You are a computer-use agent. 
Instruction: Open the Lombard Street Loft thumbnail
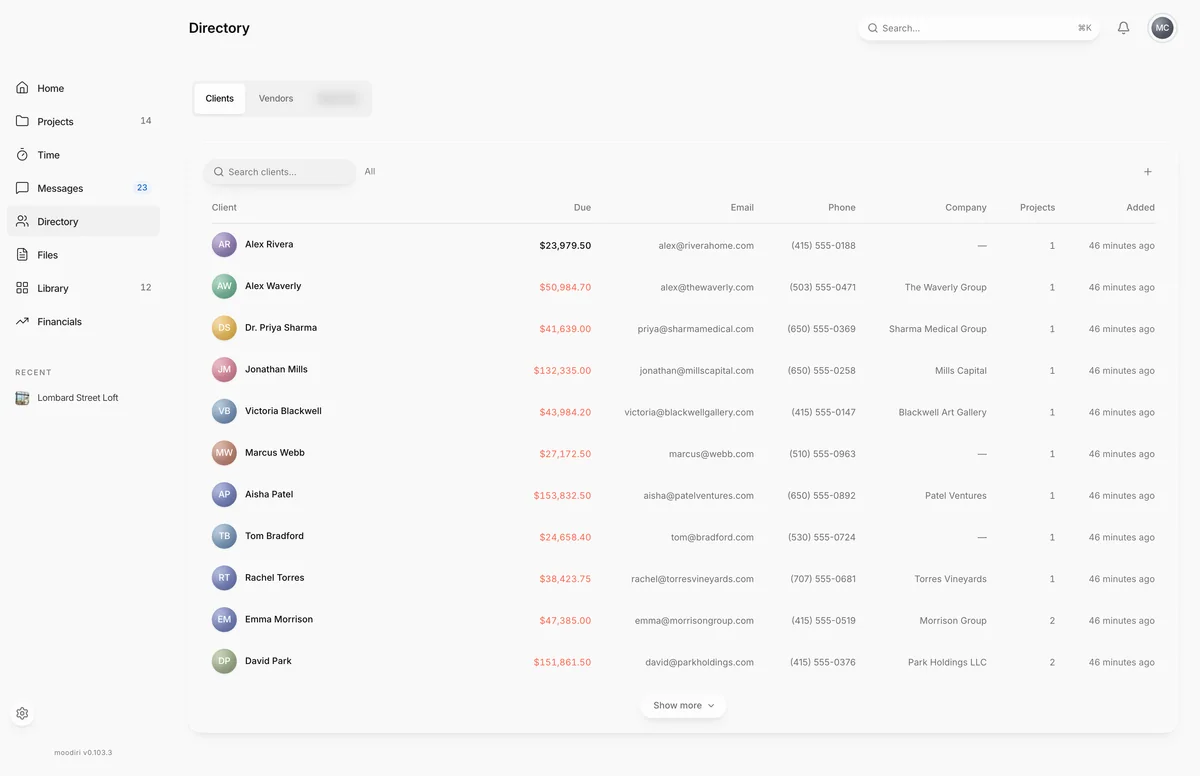tap(22, 398)
